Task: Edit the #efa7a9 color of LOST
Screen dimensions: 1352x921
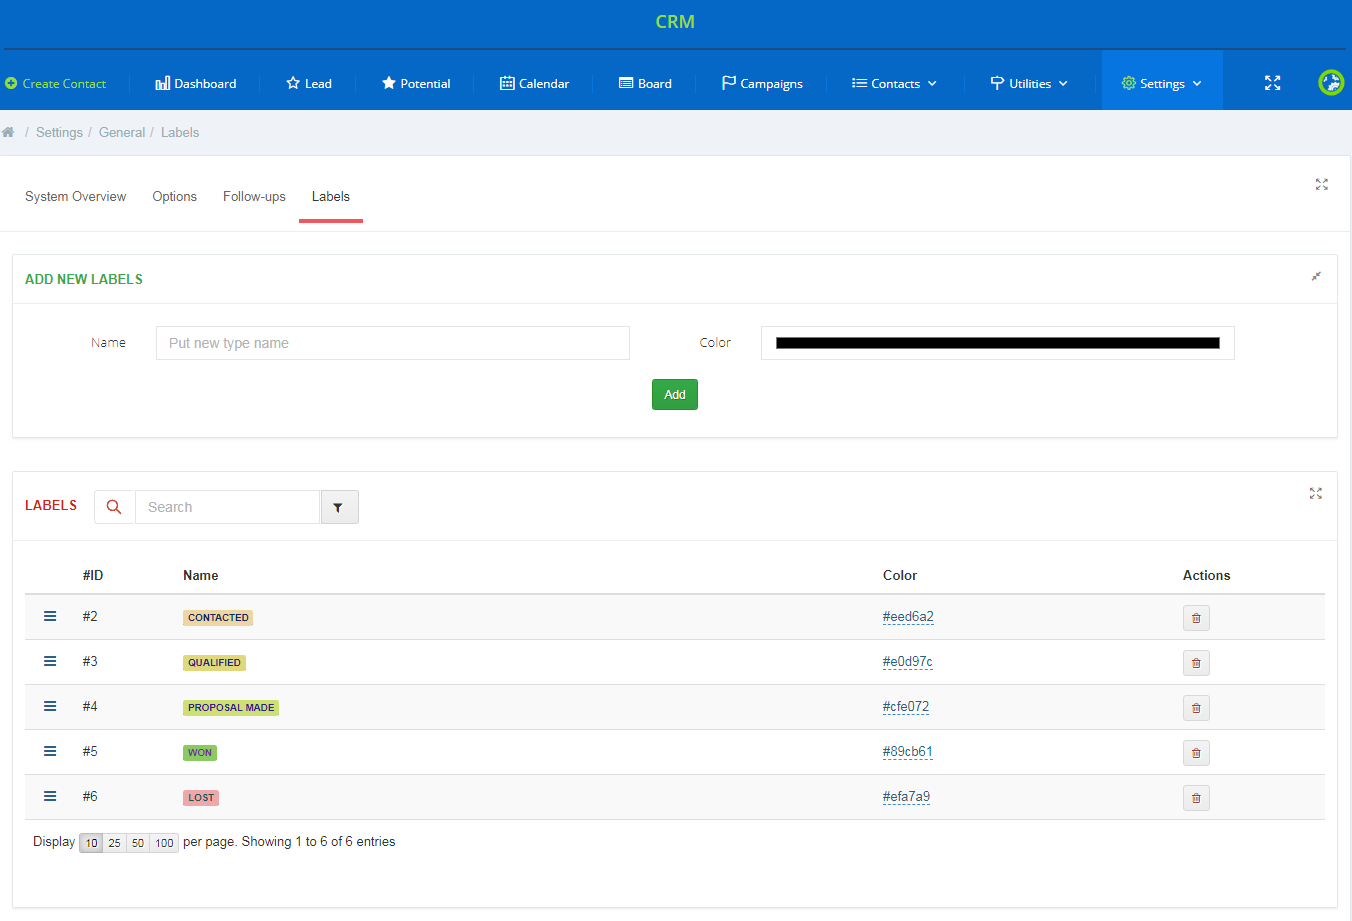Action: coord(906,797)
